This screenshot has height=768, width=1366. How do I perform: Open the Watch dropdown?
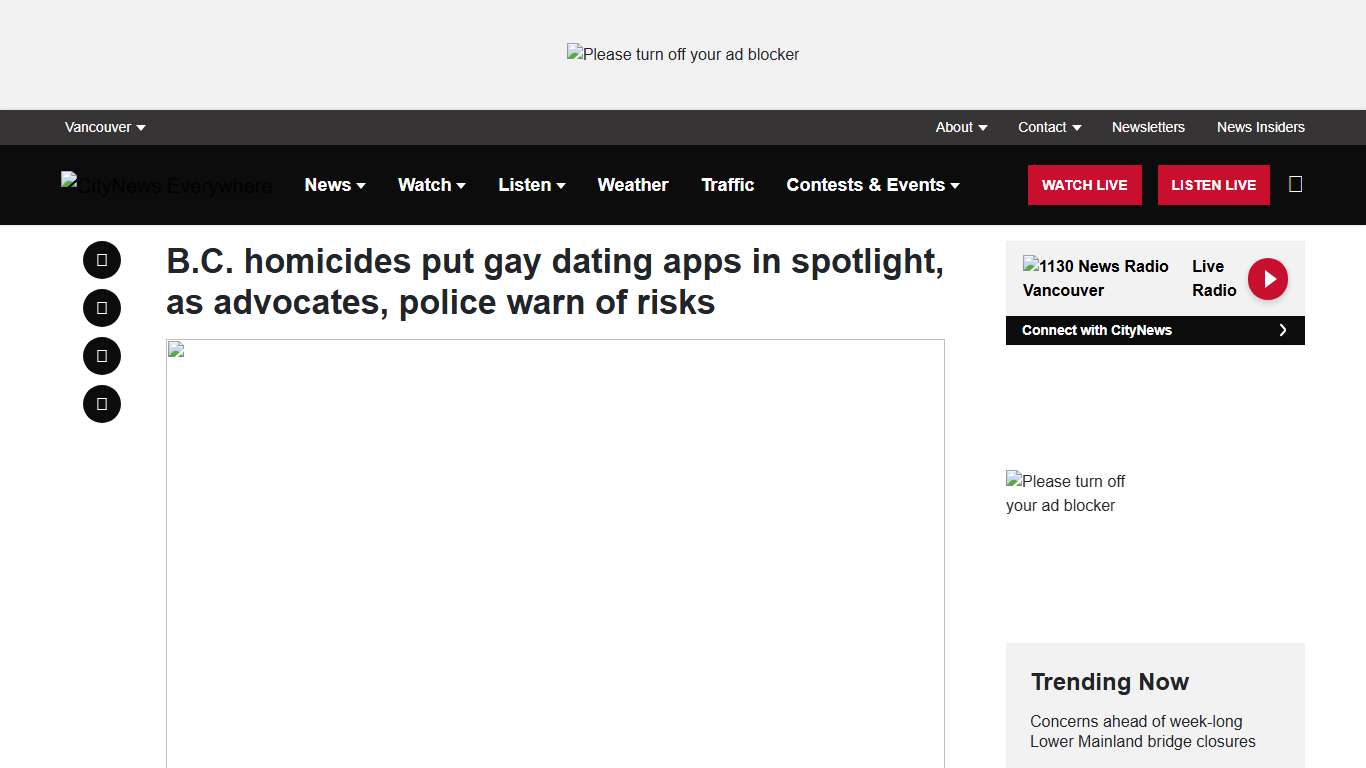coord(431,185)
